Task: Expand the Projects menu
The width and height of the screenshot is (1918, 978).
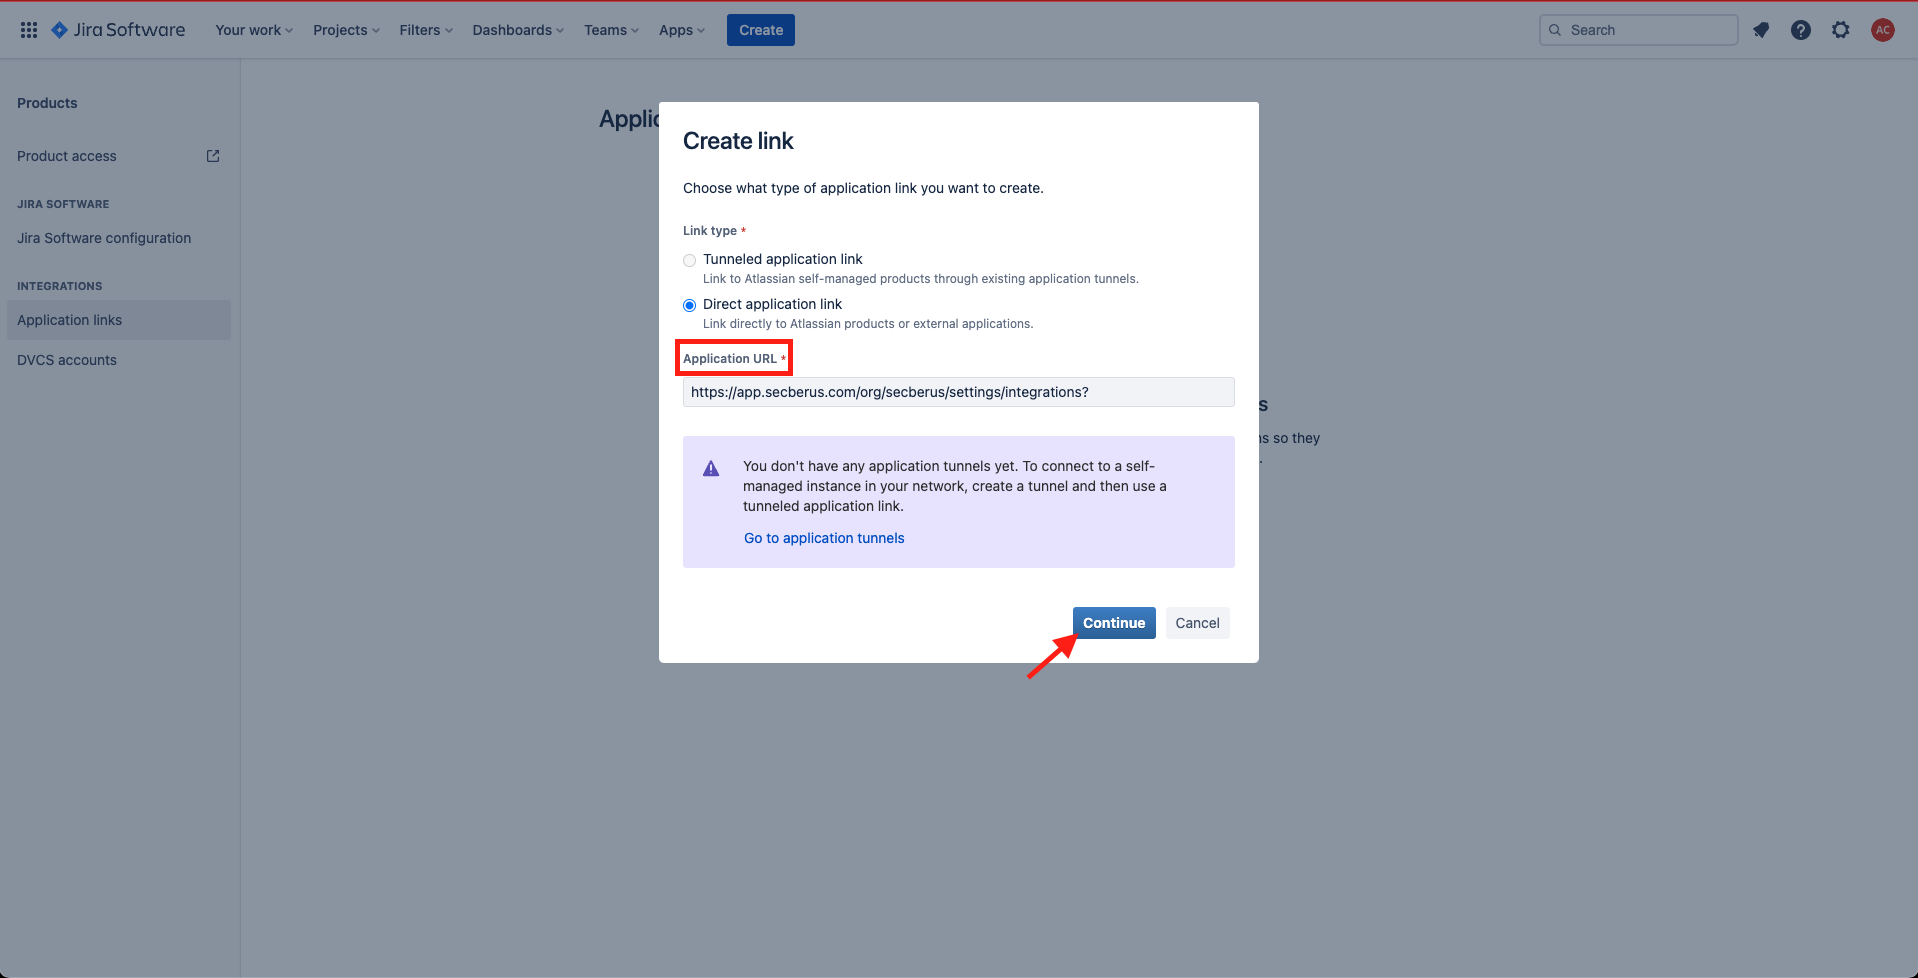Action: [346, 30]
